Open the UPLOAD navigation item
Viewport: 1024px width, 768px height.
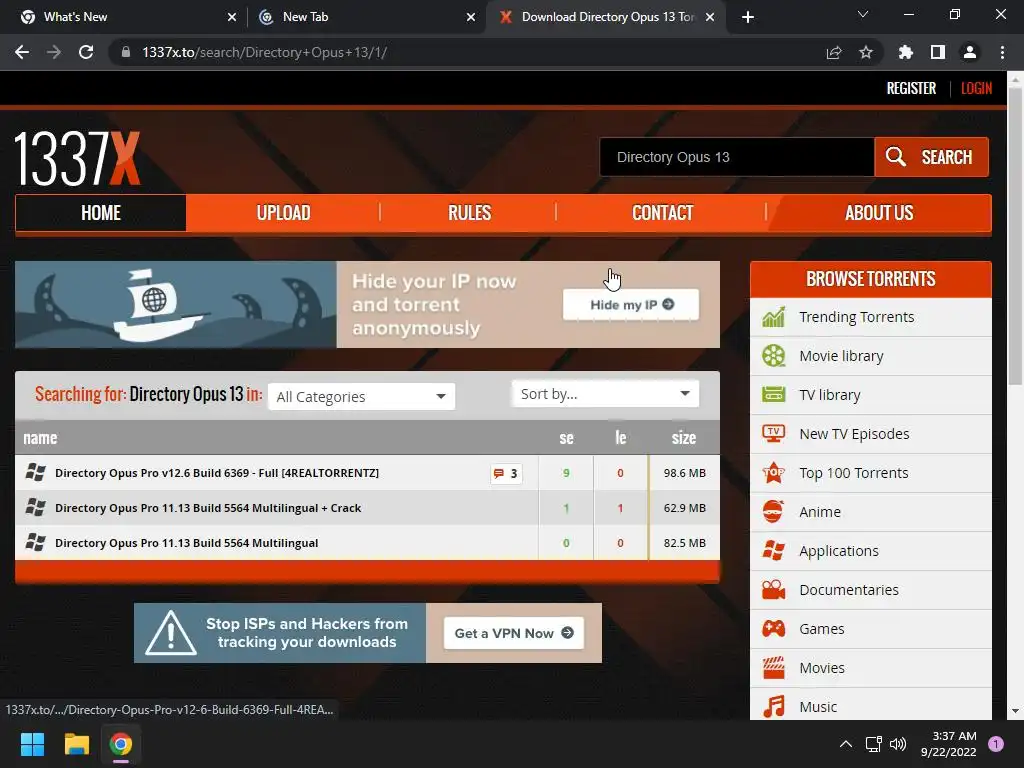283,213
